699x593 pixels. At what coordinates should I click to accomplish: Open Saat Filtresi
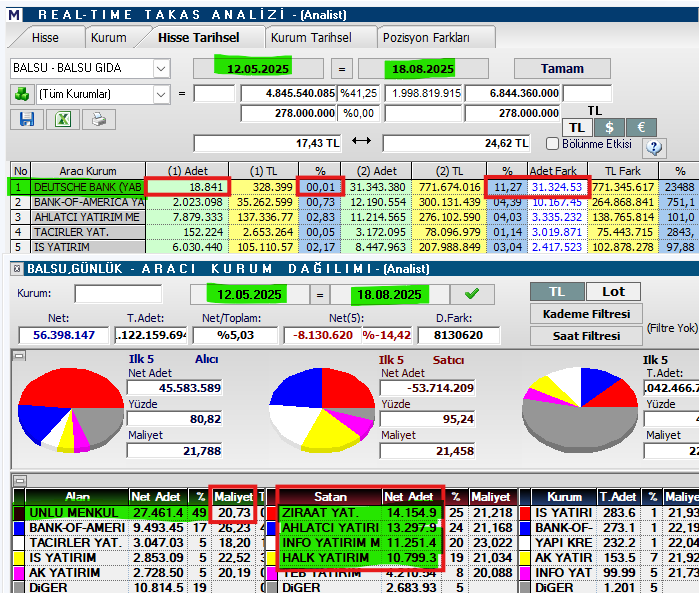point(586,336)
